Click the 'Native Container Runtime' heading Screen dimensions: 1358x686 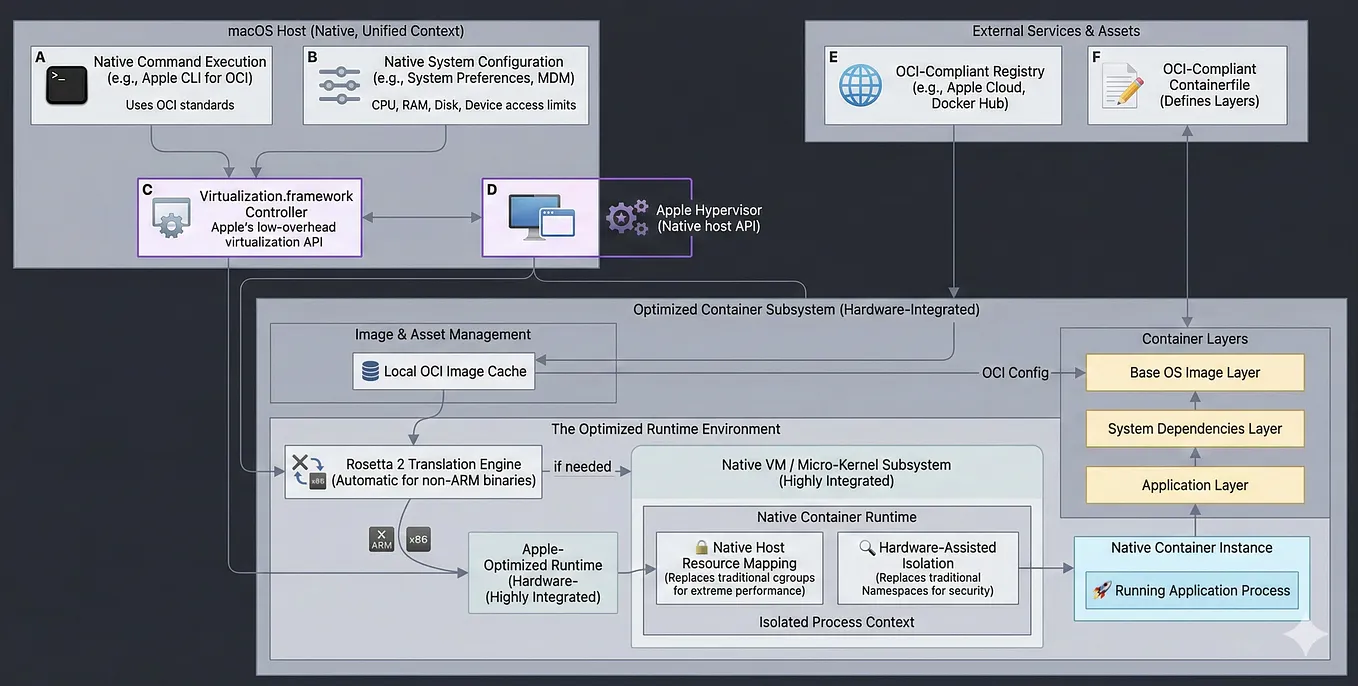837,517
